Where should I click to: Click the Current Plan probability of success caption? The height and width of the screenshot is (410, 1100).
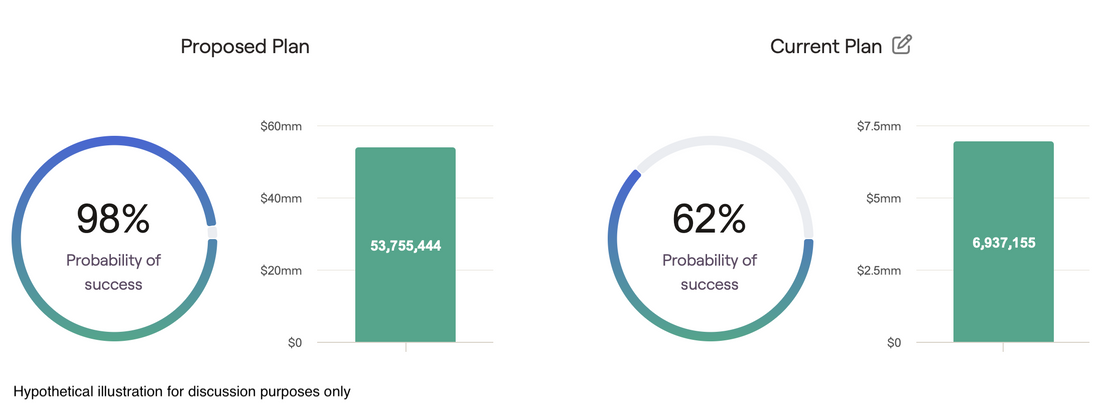tap(710, 272)
